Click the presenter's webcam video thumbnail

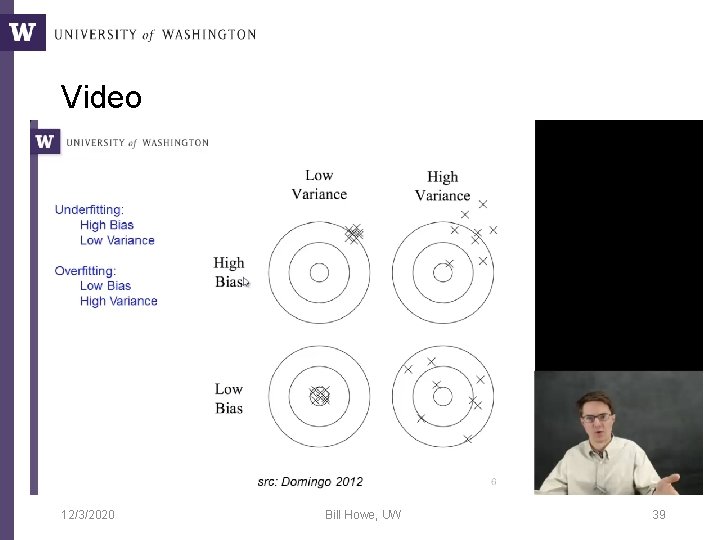619,433
